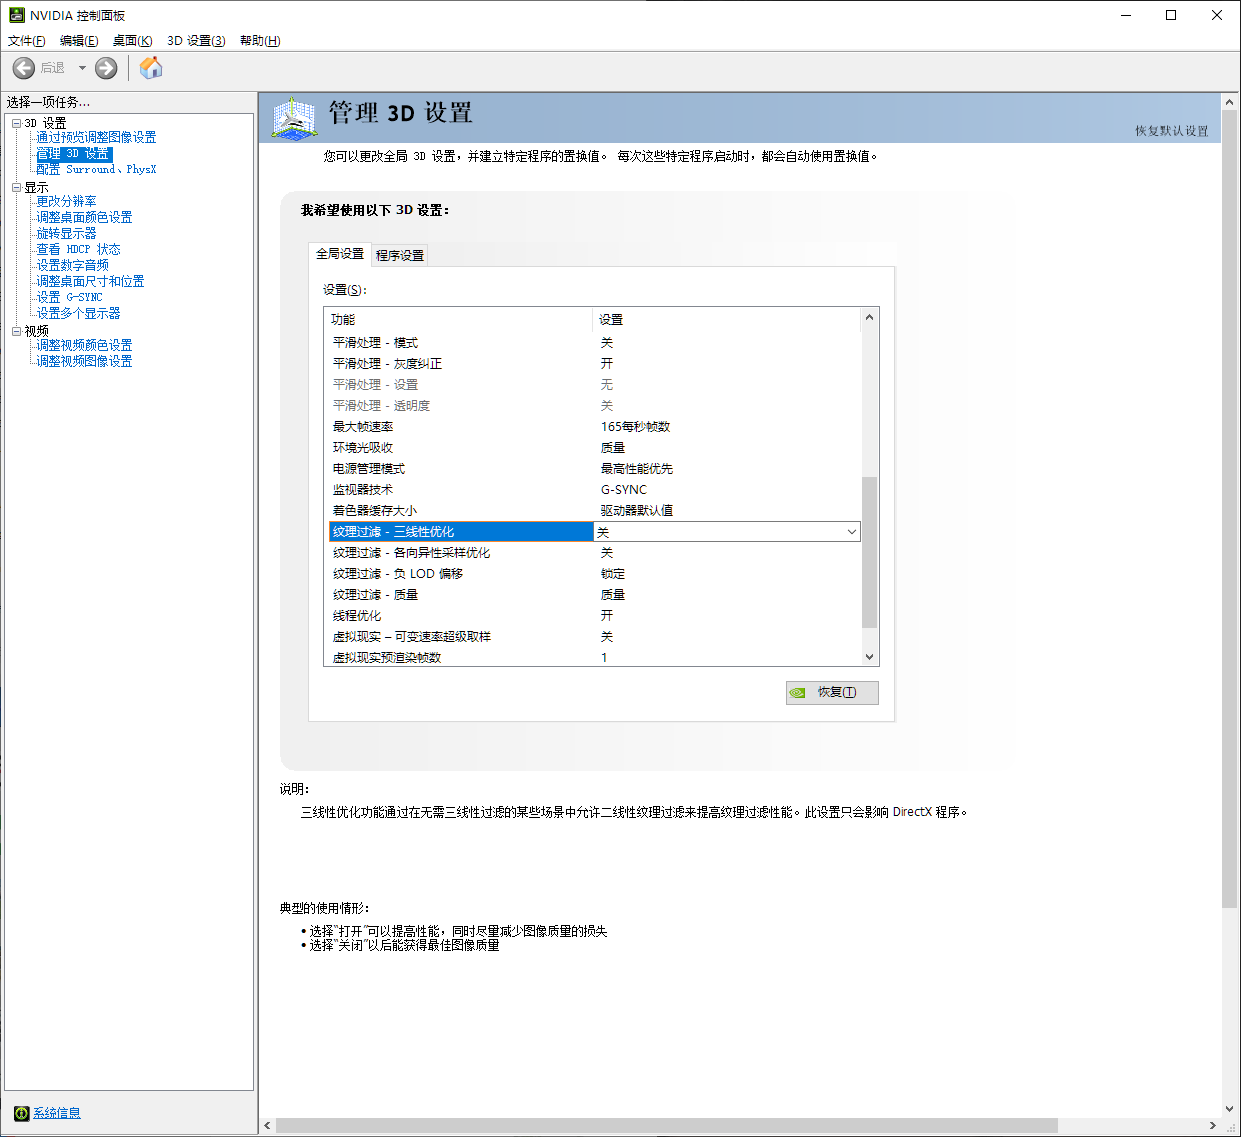Go to the home page icon
Screen dimensions: 1241x1137
pyautogui.click(x=151, y=68)
